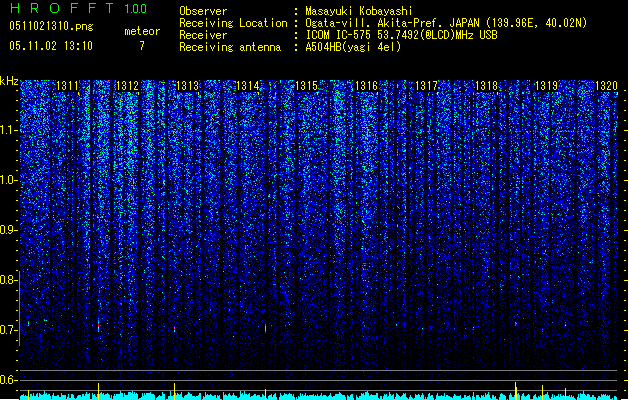The image size is (629, 400).
Task: Click the 1.0 kHz axis label
Action: click(8, 180)
